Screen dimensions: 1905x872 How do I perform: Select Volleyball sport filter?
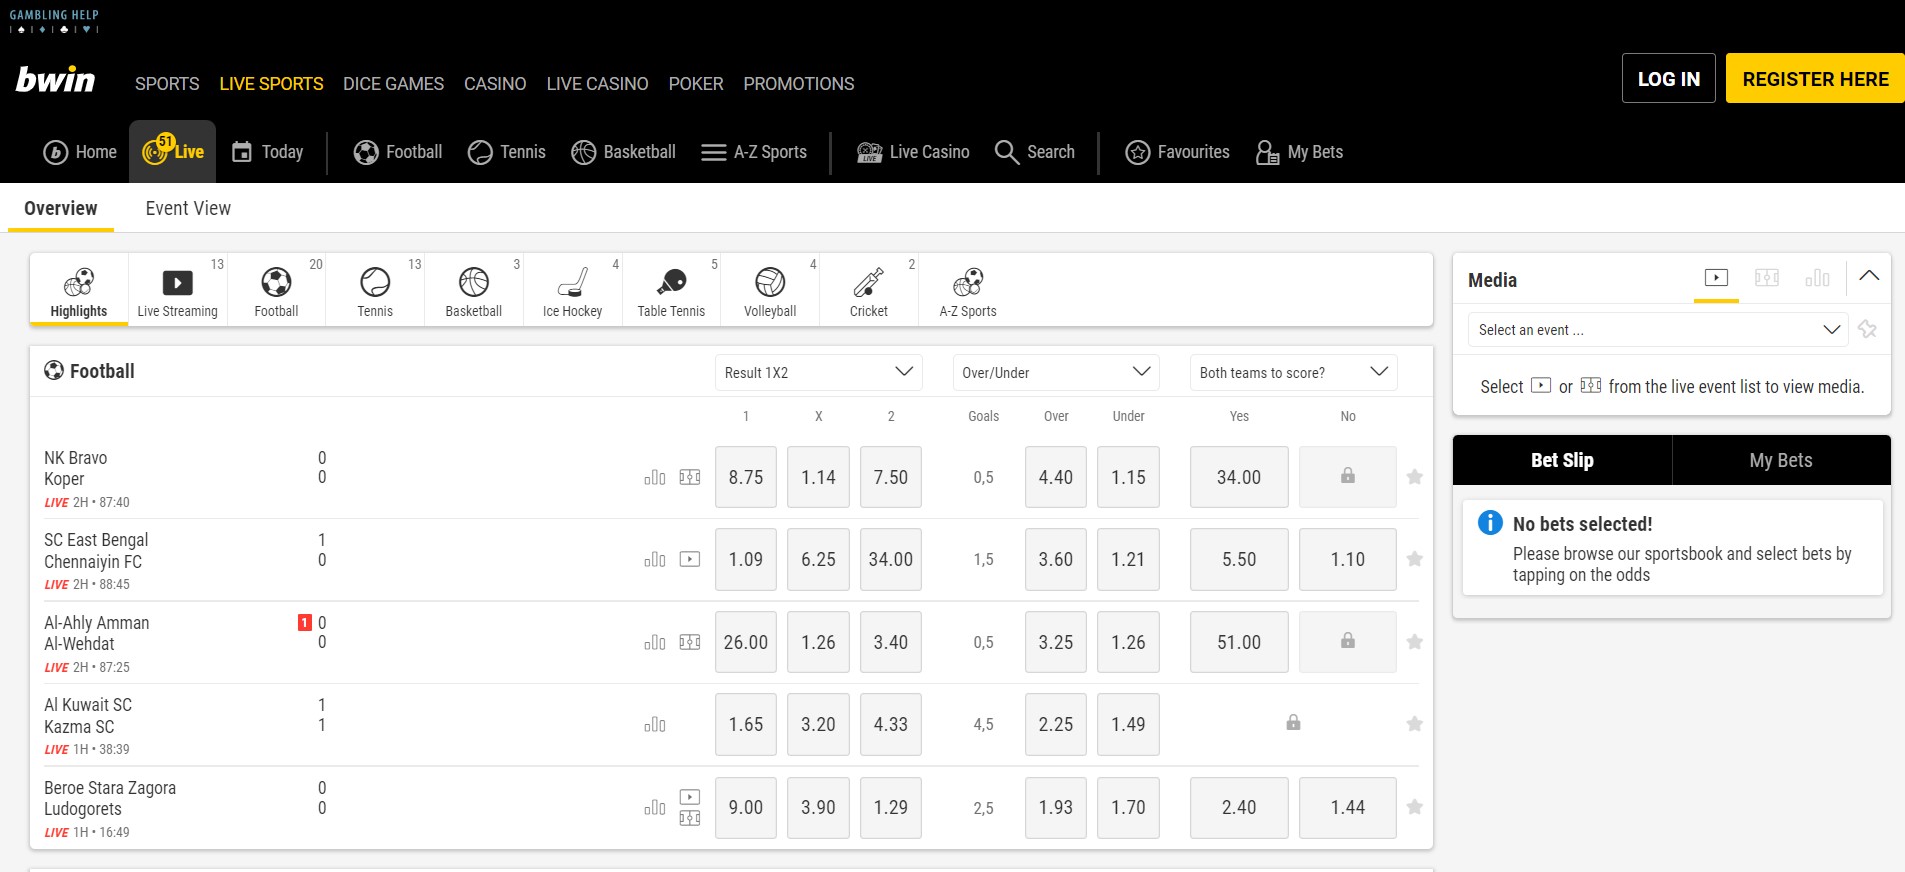770,291
